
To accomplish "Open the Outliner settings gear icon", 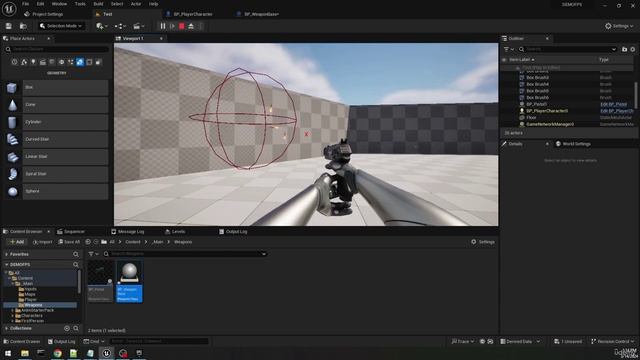I will 633,49.
